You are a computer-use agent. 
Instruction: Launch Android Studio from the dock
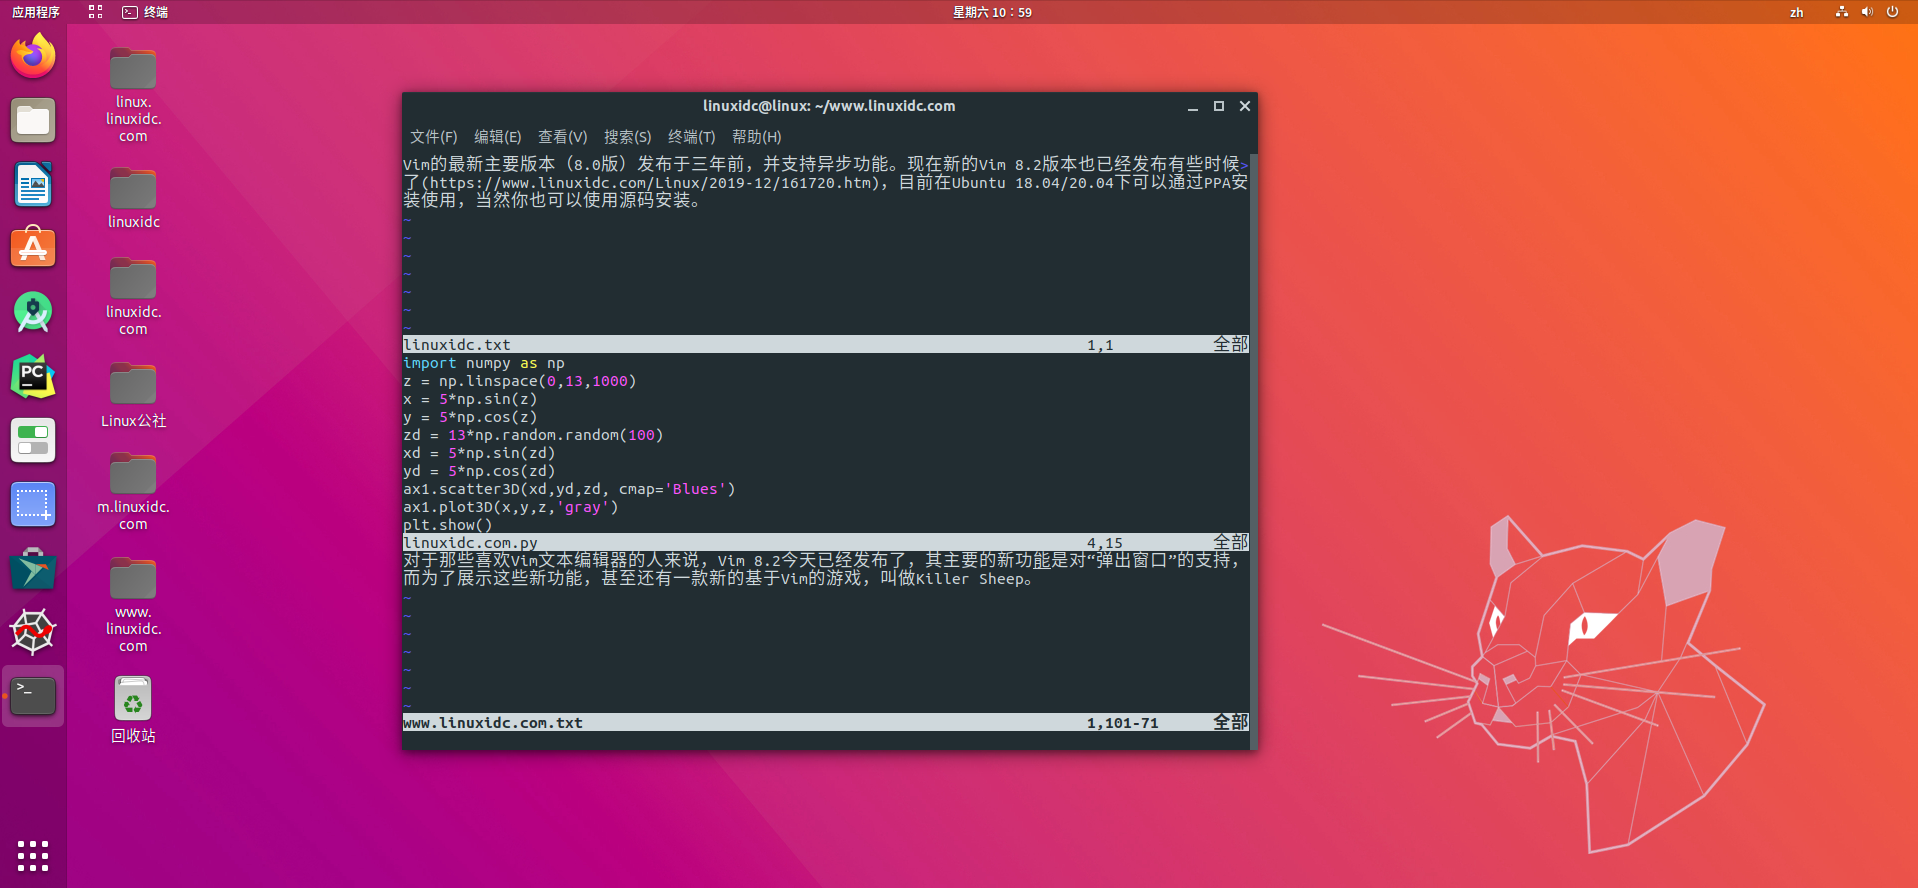pyautogui.click(x=33, y=313)
